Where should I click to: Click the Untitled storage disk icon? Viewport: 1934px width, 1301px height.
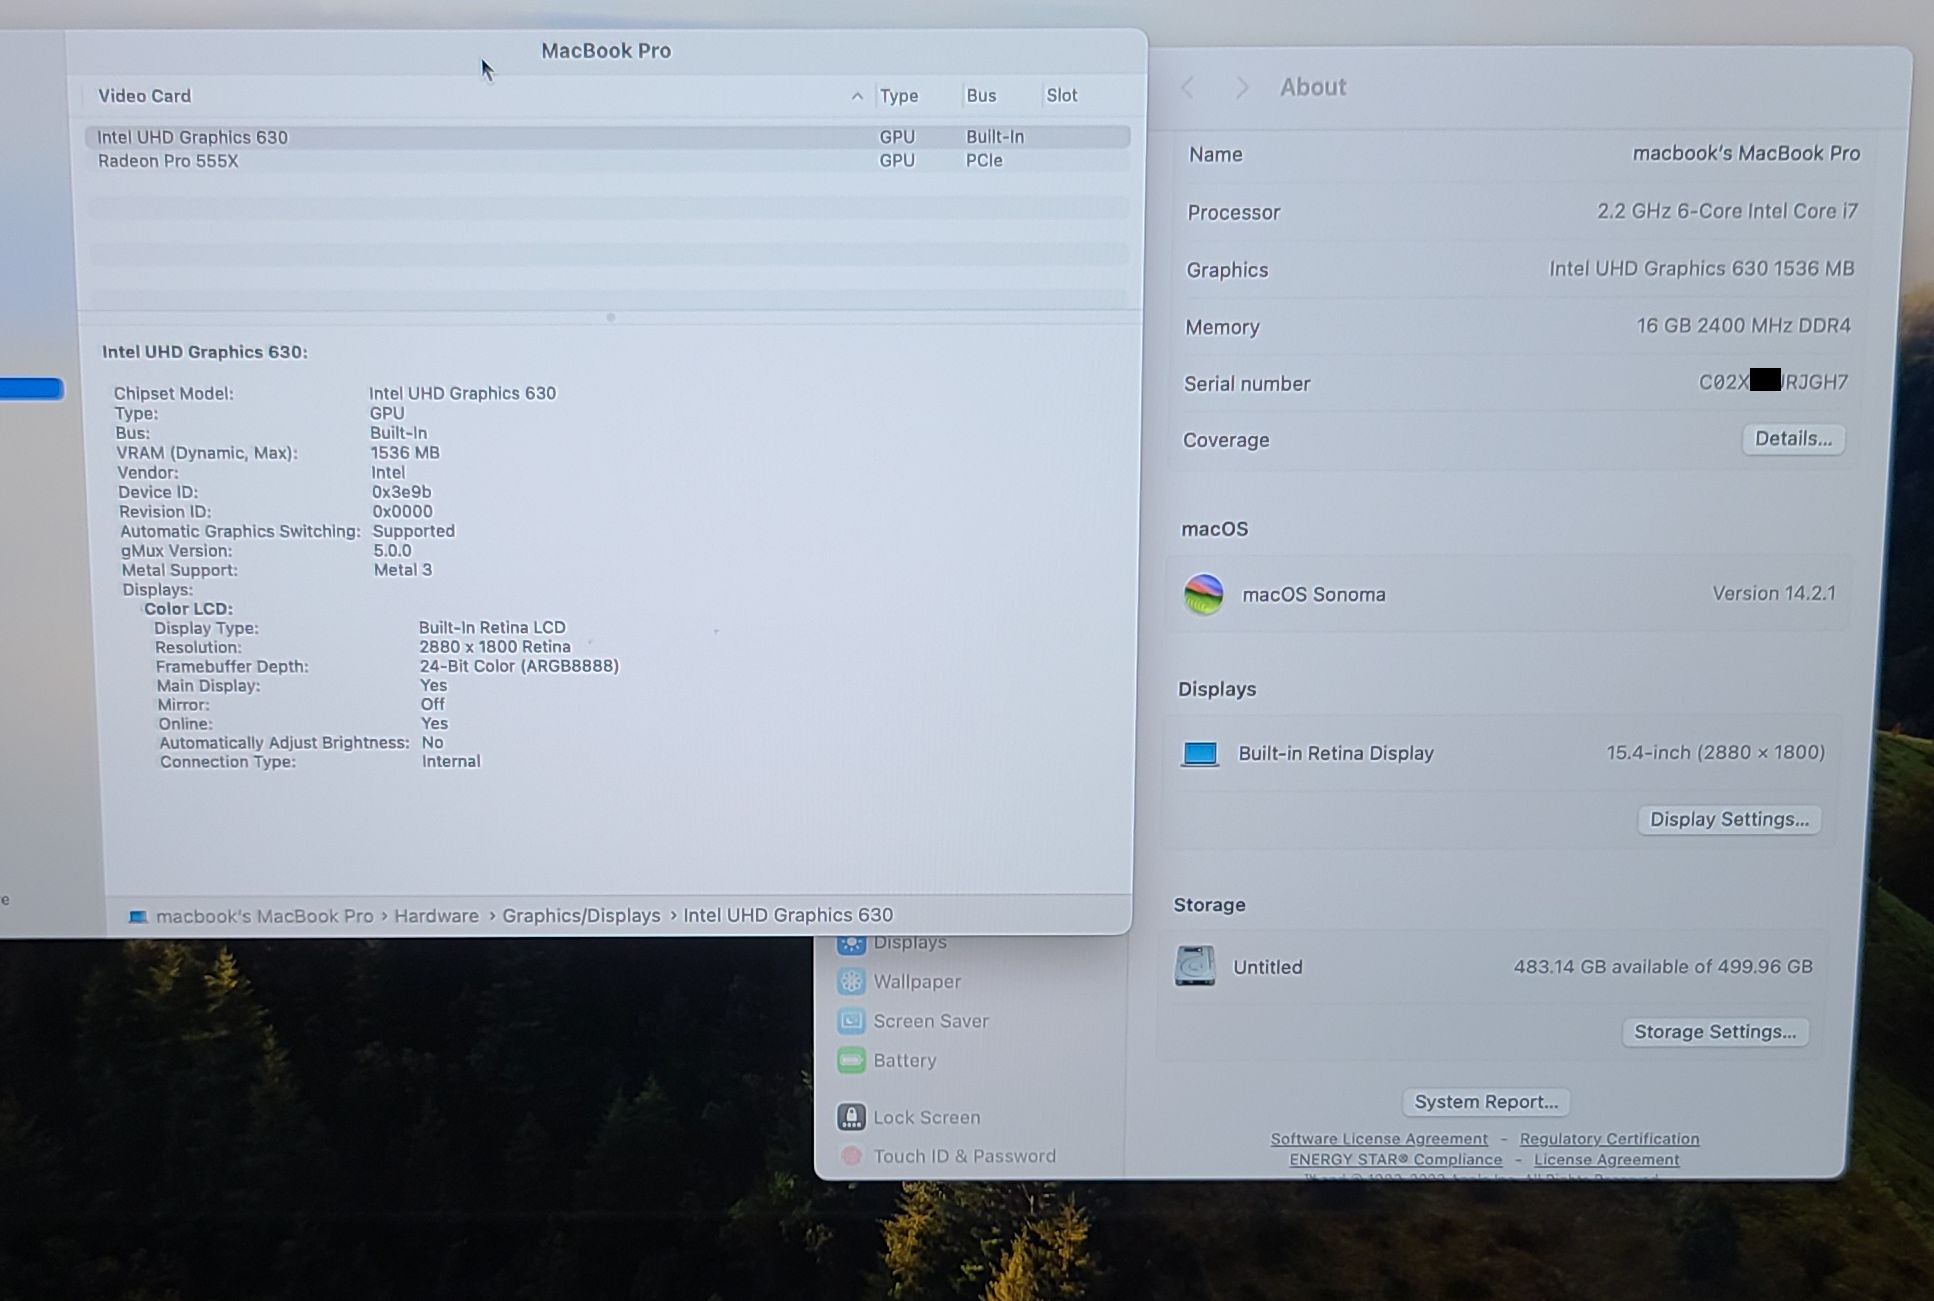1194,966
